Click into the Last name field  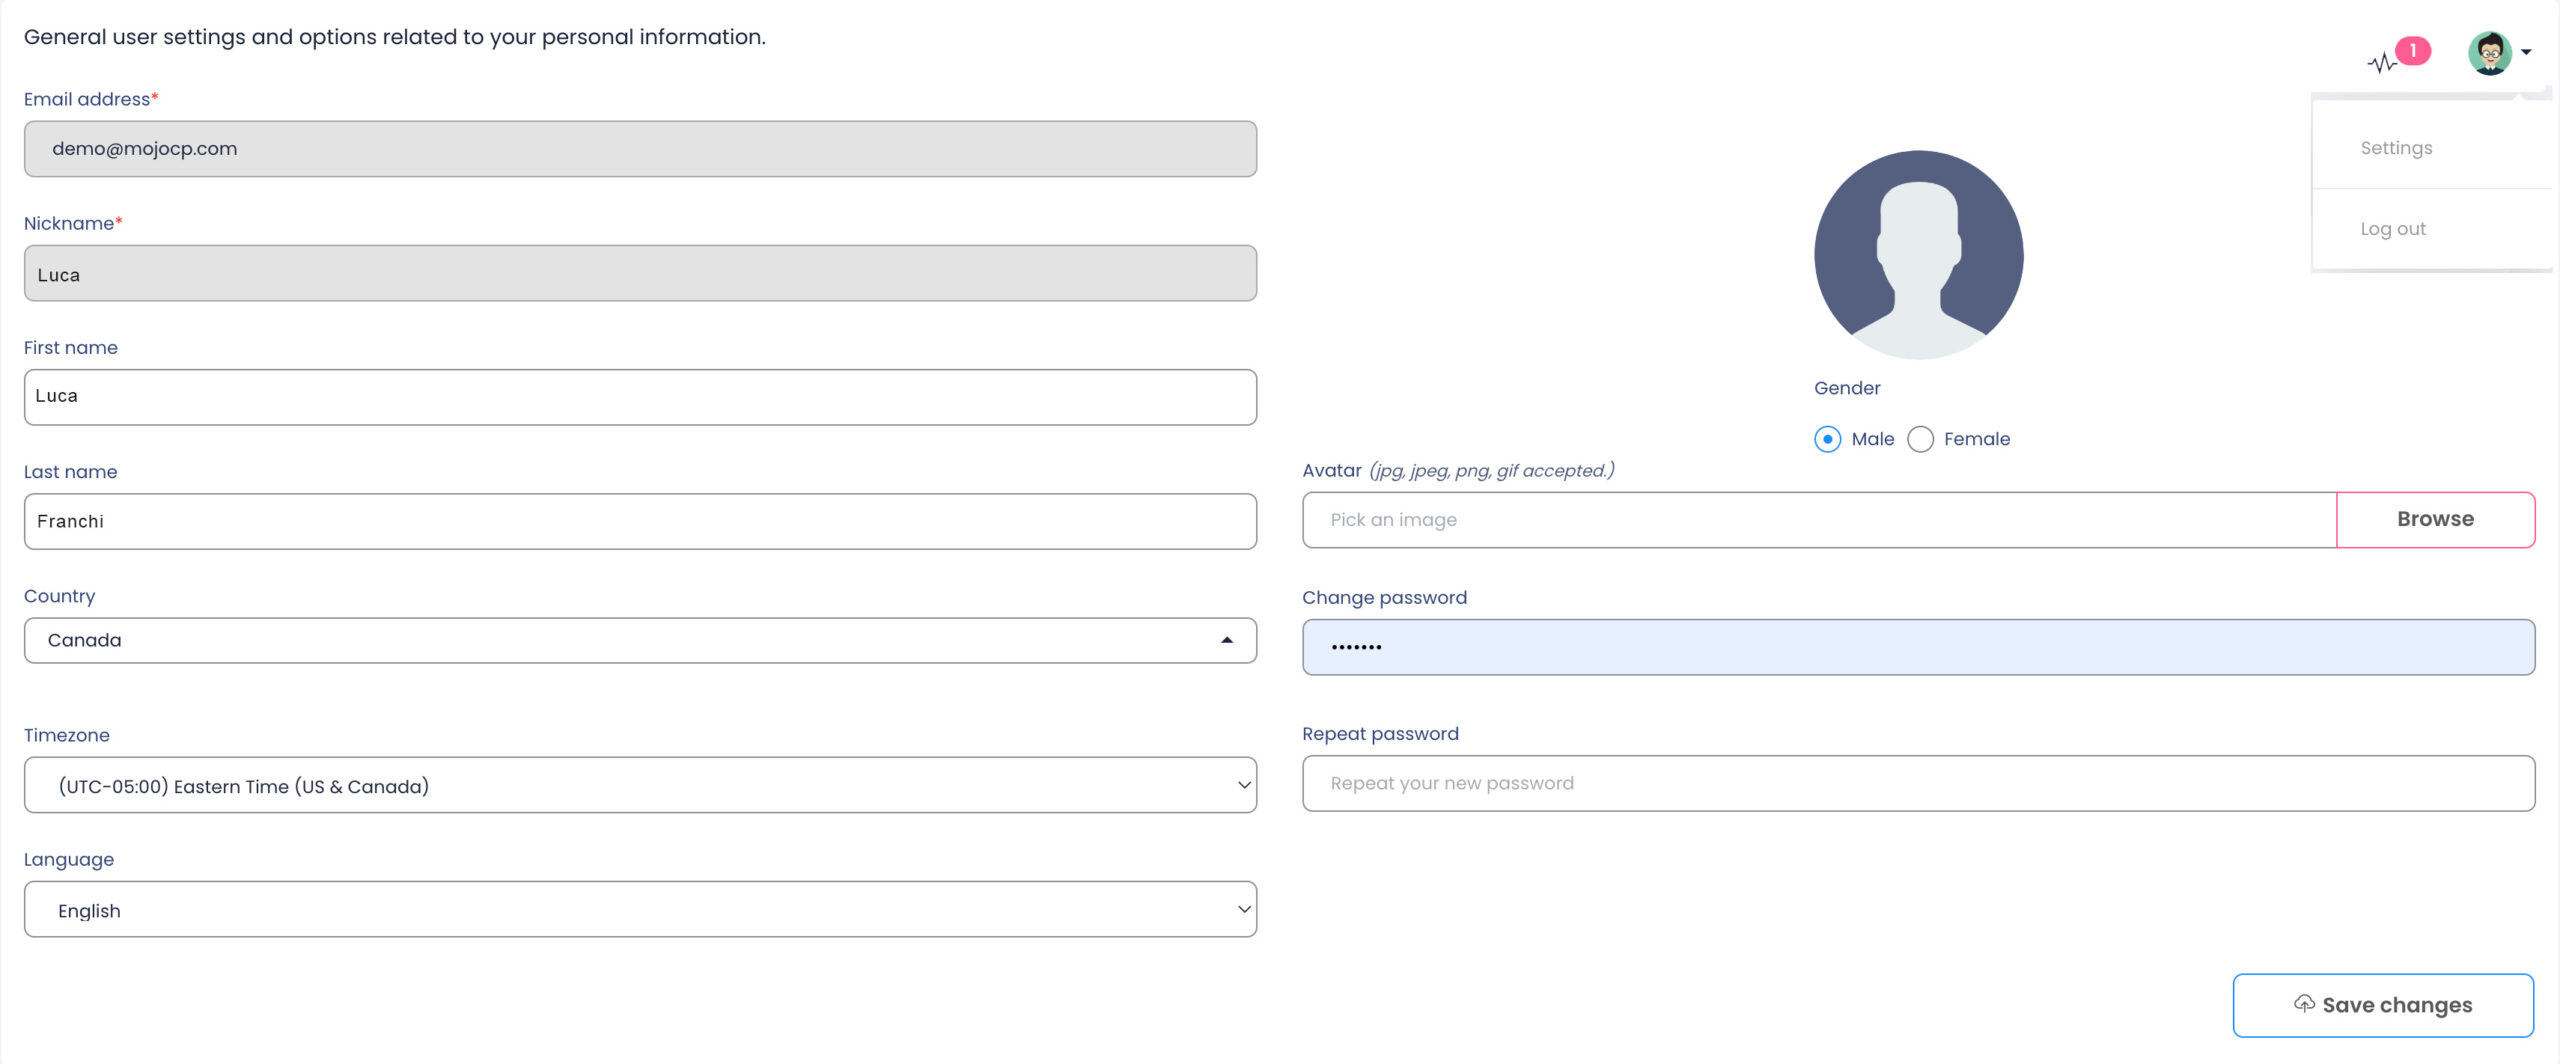(x=640, y=521)
